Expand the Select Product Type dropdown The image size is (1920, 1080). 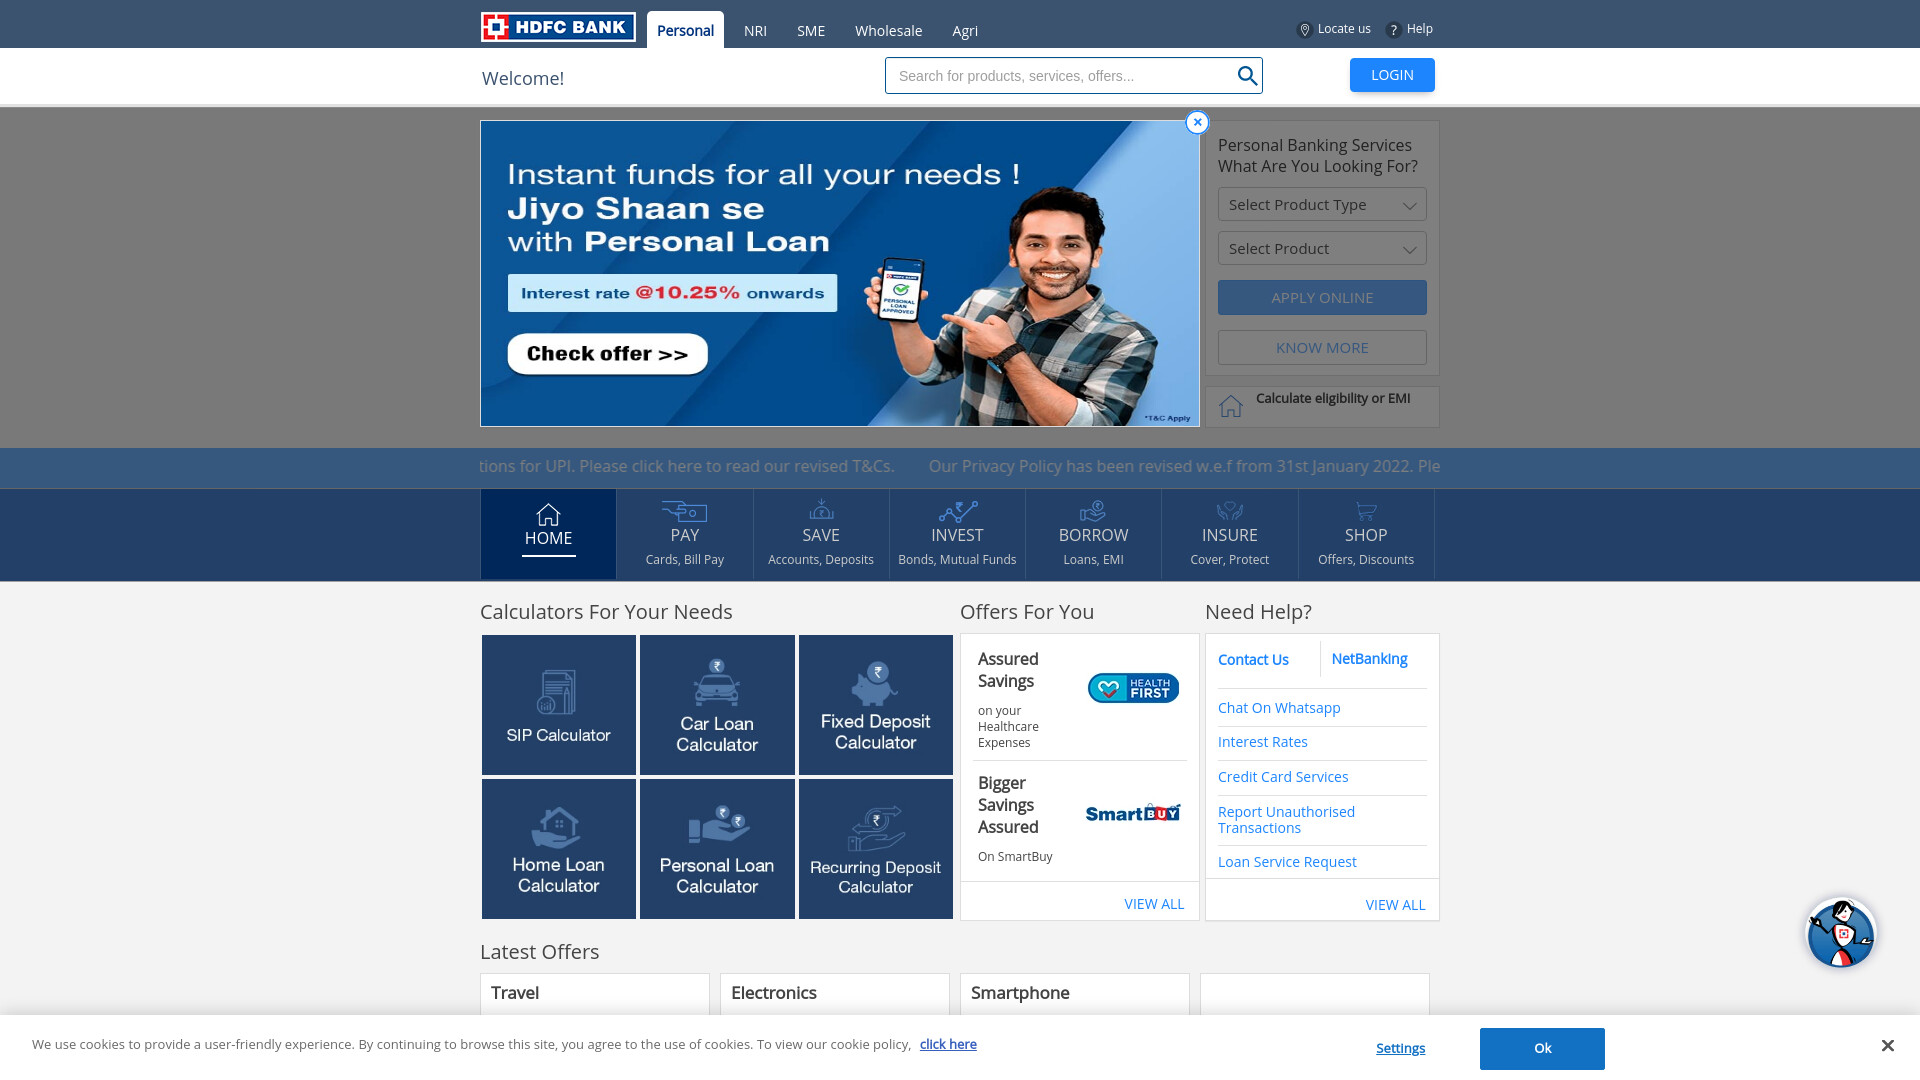click(x=1322, y=205)
